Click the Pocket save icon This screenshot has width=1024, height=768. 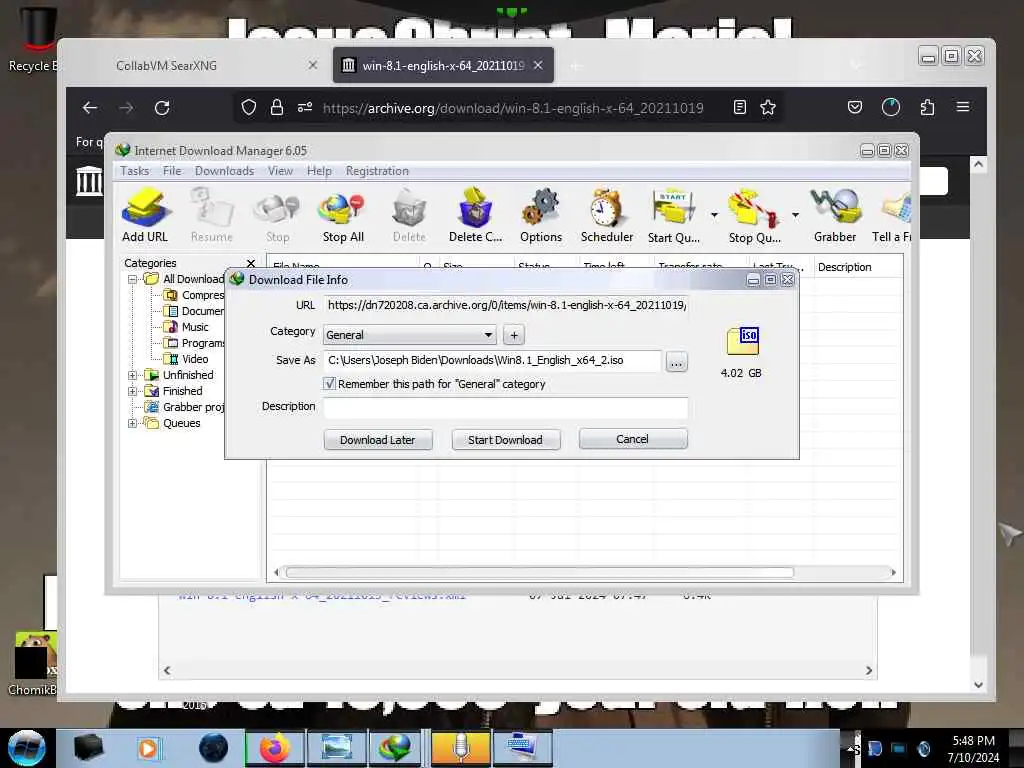[x=855, y=107]
